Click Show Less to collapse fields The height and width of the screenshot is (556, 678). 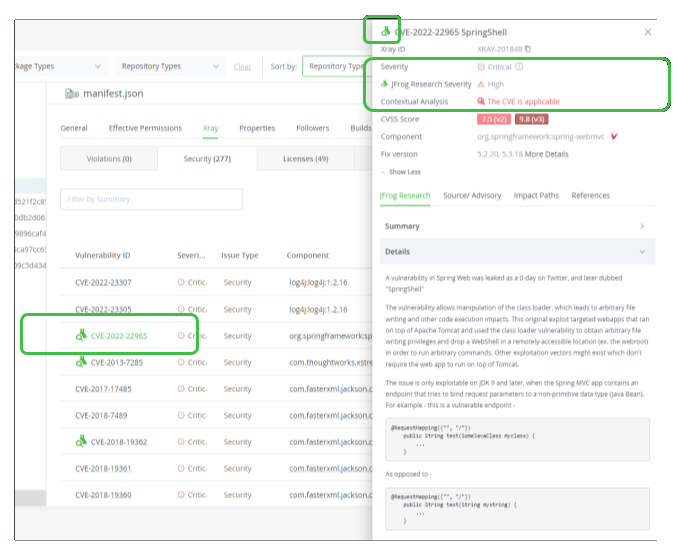[x=400, y=172]
